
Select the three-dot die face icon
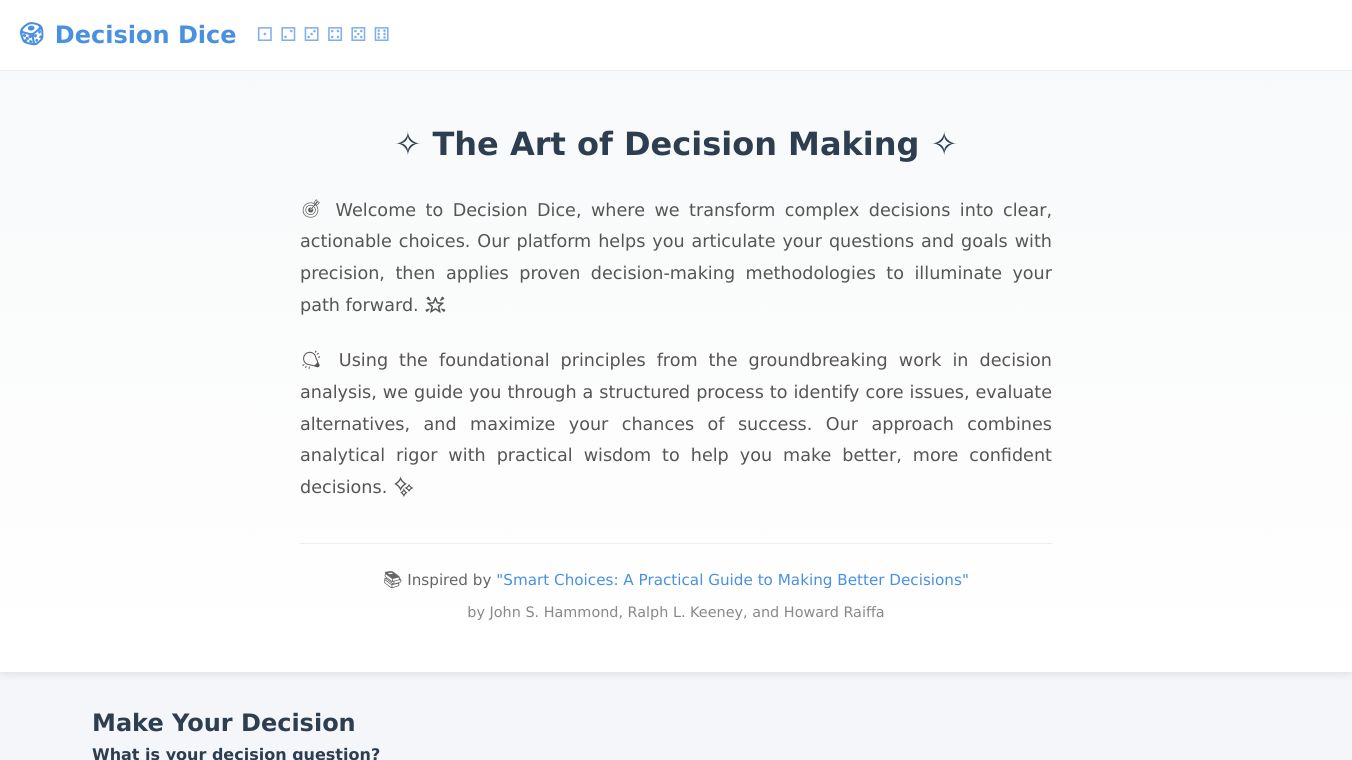tap(311, 34)
